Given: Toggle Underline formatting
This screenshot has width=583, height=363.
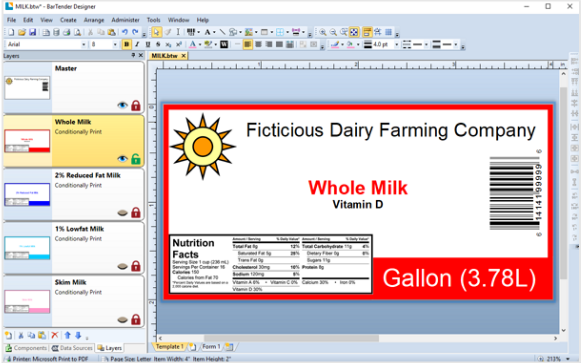Looking at the screenshot, I should (148, 45).
